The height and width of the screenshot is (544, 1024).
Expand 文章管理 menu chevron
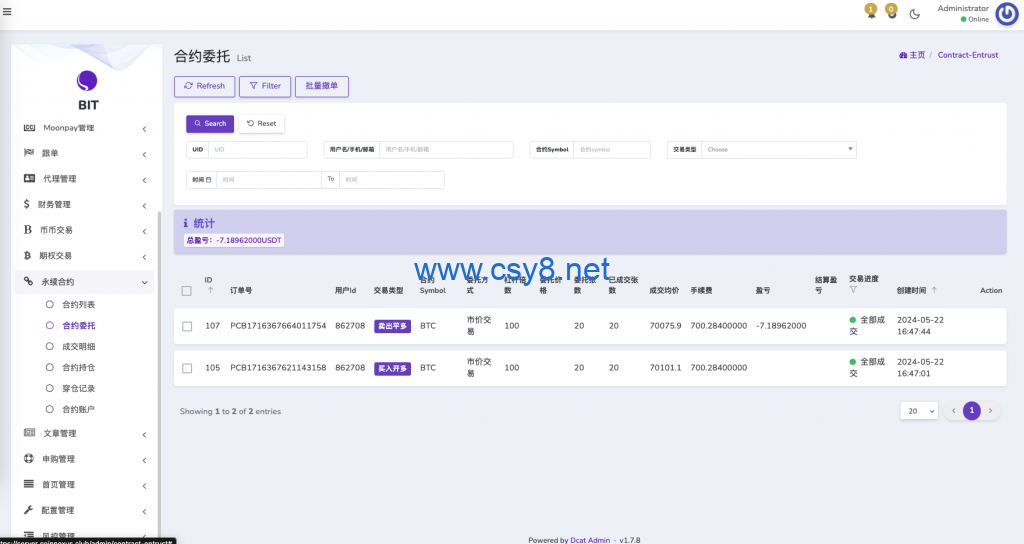click(x=144, y=434)
